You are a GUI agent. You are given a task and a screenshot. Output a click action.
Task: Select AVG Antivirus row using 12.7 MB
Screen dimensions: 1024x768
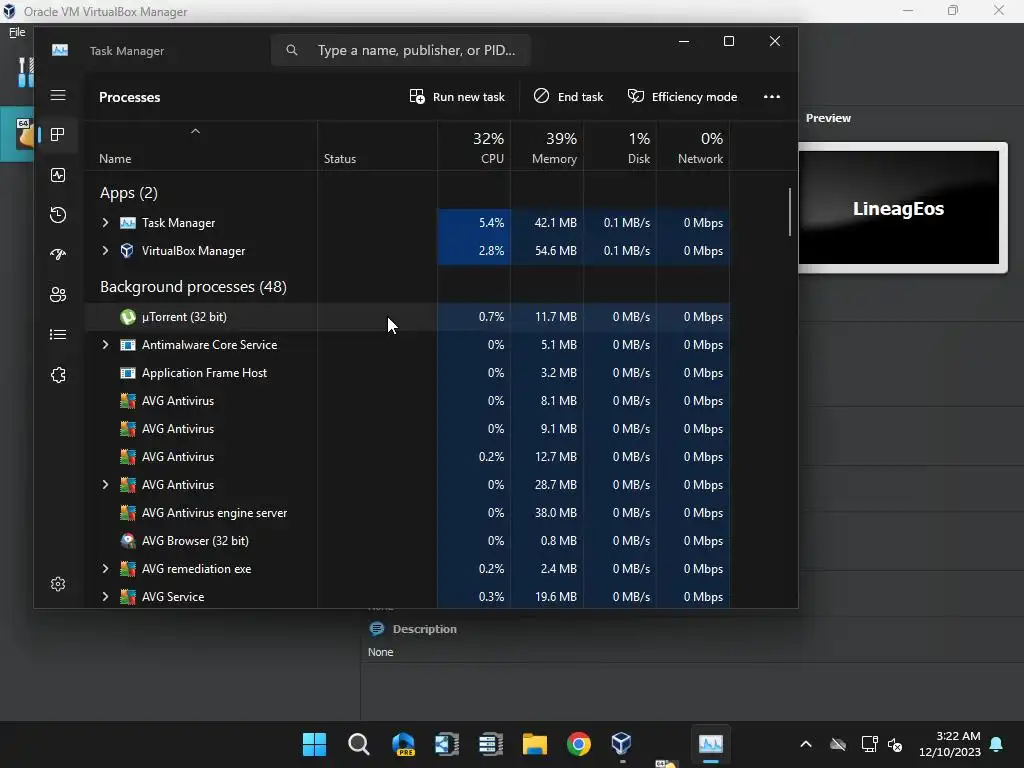(408, 457)
